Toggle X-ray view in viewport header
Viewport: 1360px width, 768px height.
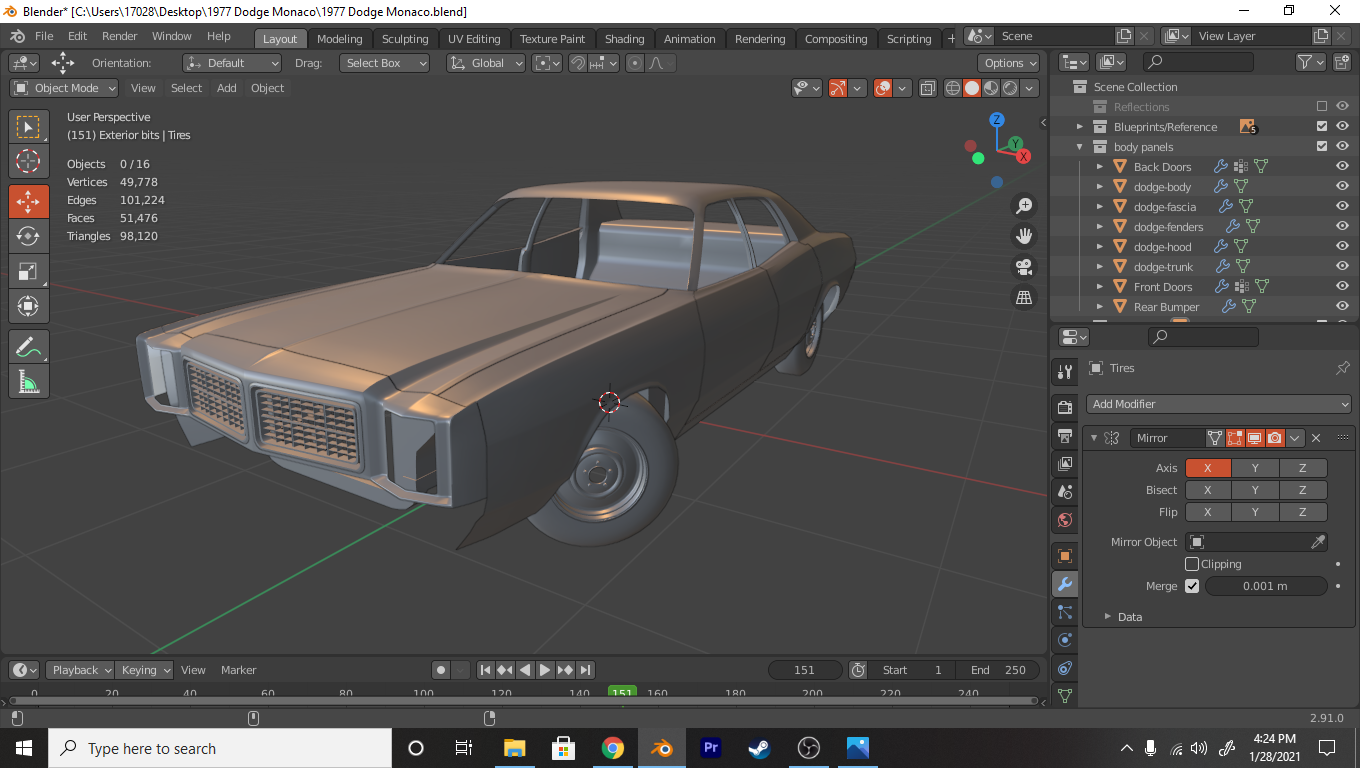pos(927,88)
